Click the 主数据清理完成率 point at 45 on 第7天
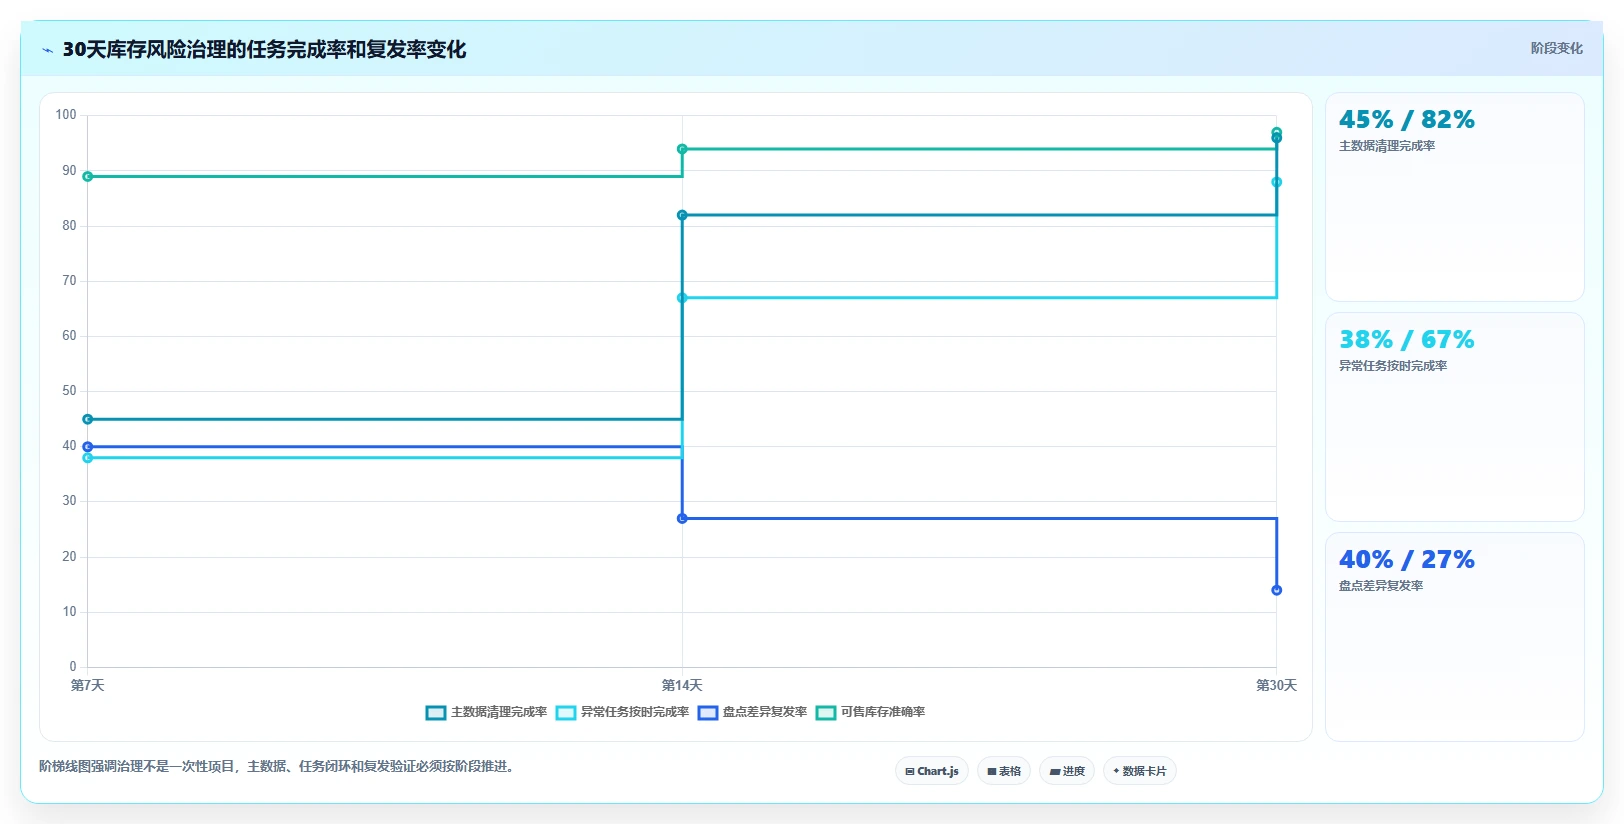The width and height of the screenshot is (1624, 824). [x=88, y=419]
